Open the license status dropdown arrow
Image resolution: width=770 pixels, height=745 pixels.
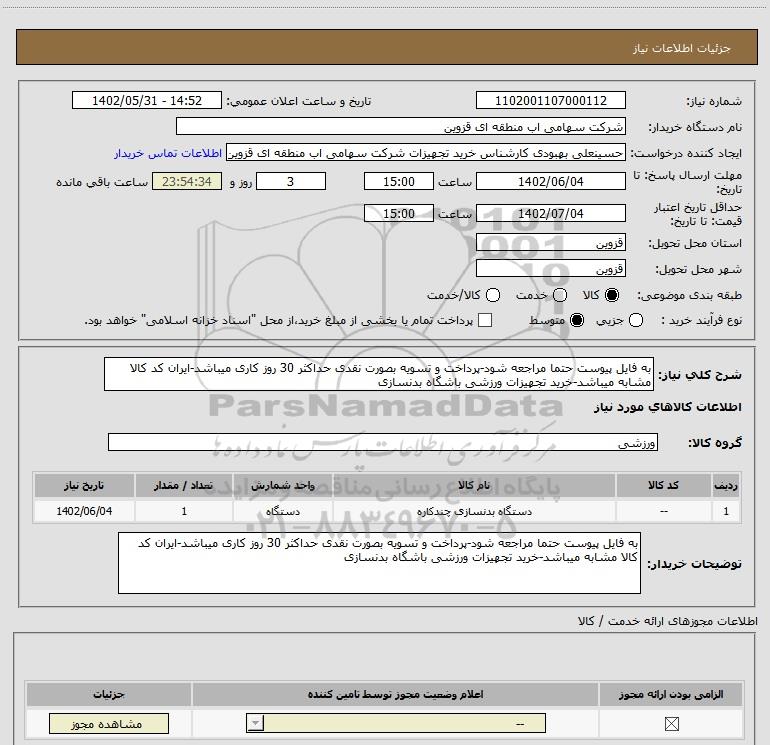point(255,723)
